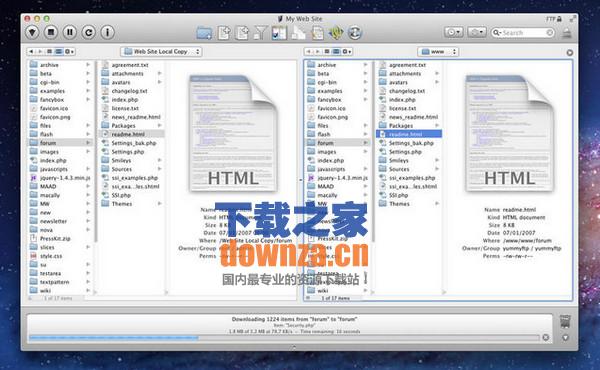Click the FTP lock indicator in the title bar

point(554,19)
